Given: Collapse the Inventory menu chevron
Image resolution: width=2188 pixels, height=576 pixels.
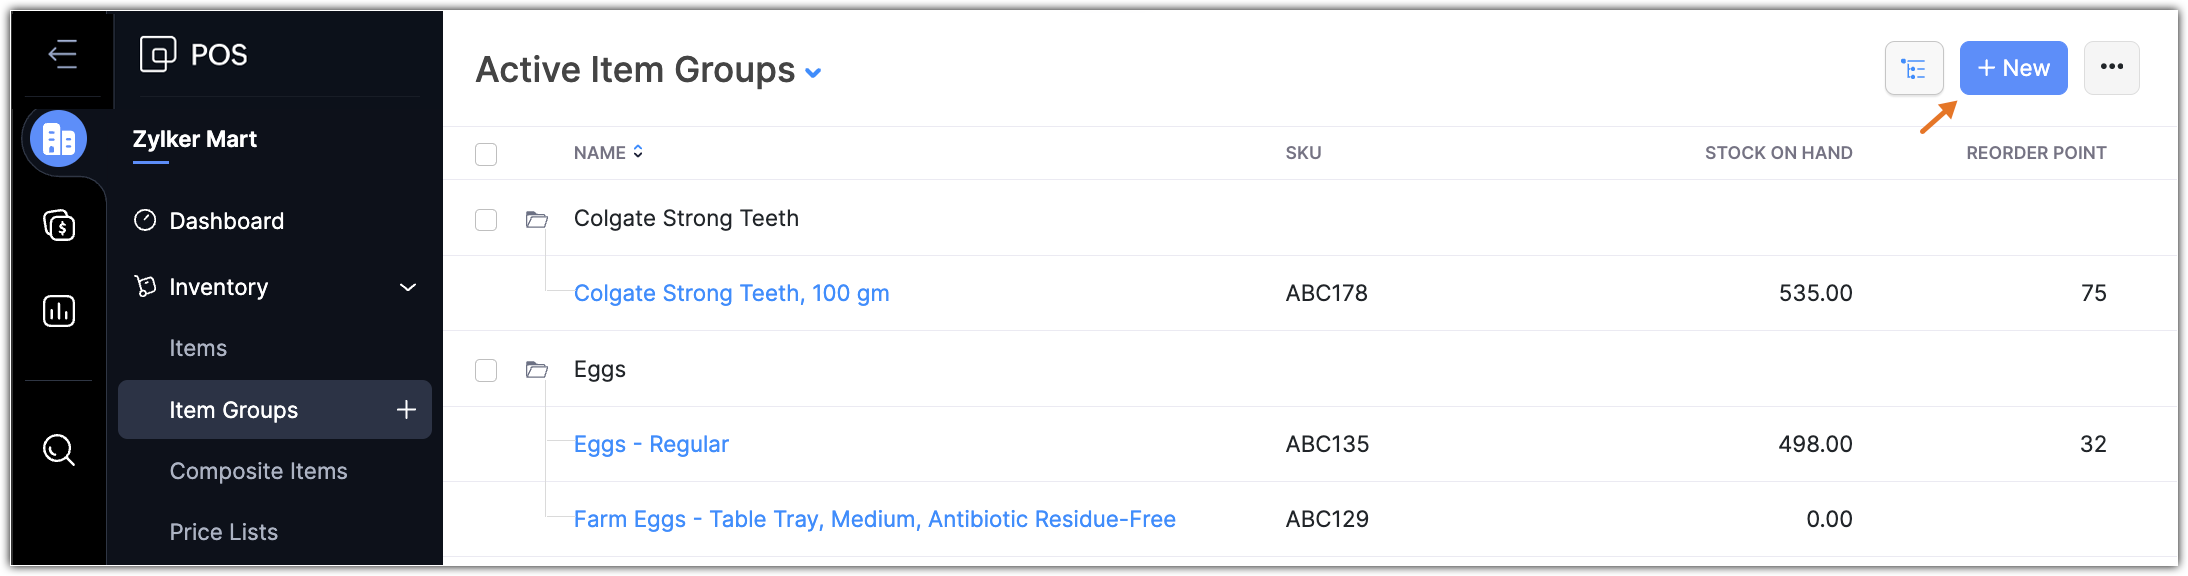Looking at the screenshot, I should coord(408,288).
